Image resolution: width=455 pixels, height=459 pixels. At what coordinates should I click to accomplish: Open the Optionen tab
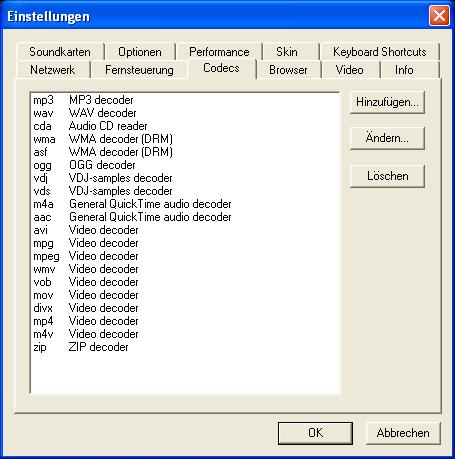[x=140, y=52]
